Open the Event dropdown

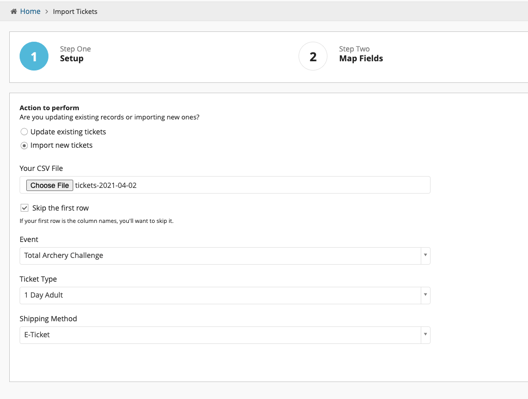coord(225,256)
